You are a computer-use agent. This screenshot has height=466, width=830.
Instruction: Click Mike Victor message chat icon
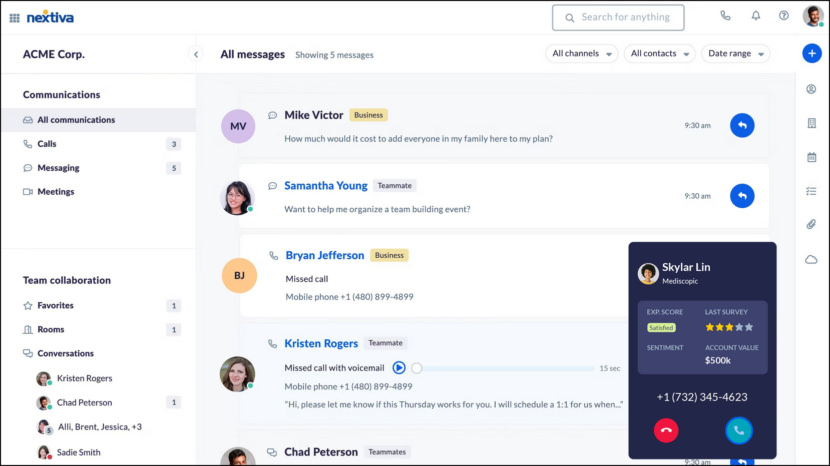pos(272,115)
